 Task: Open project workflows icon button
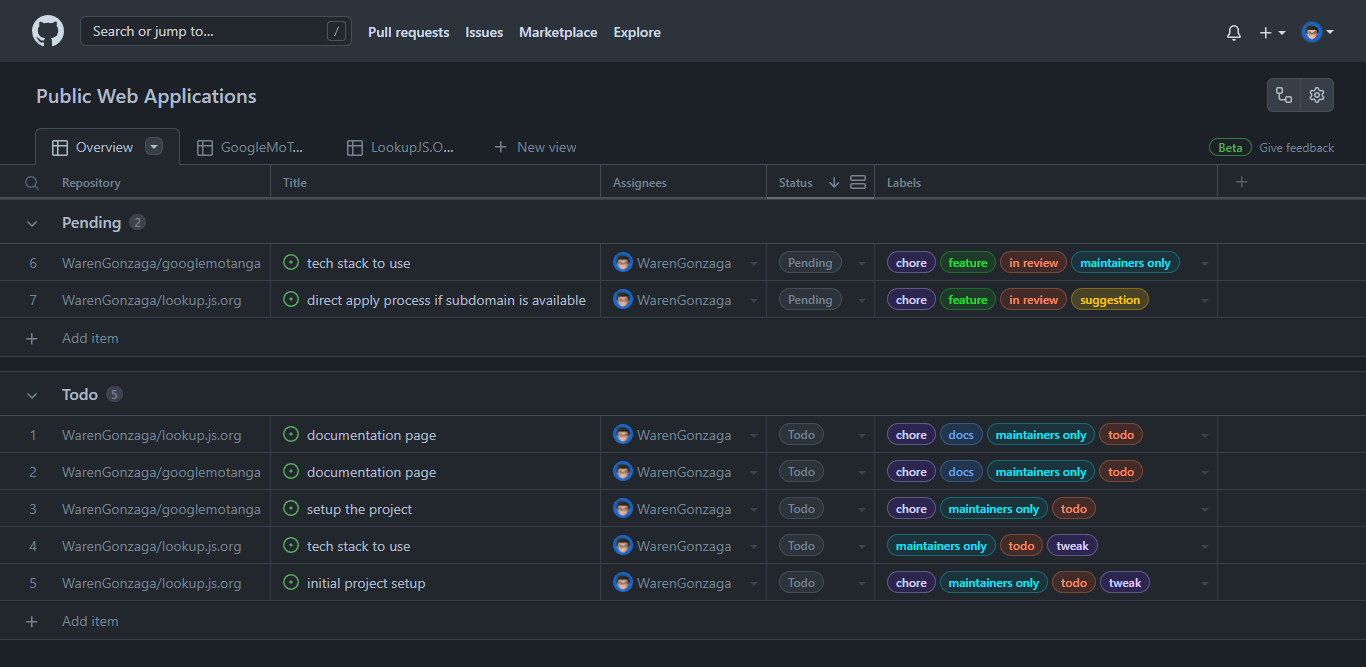1284,95
